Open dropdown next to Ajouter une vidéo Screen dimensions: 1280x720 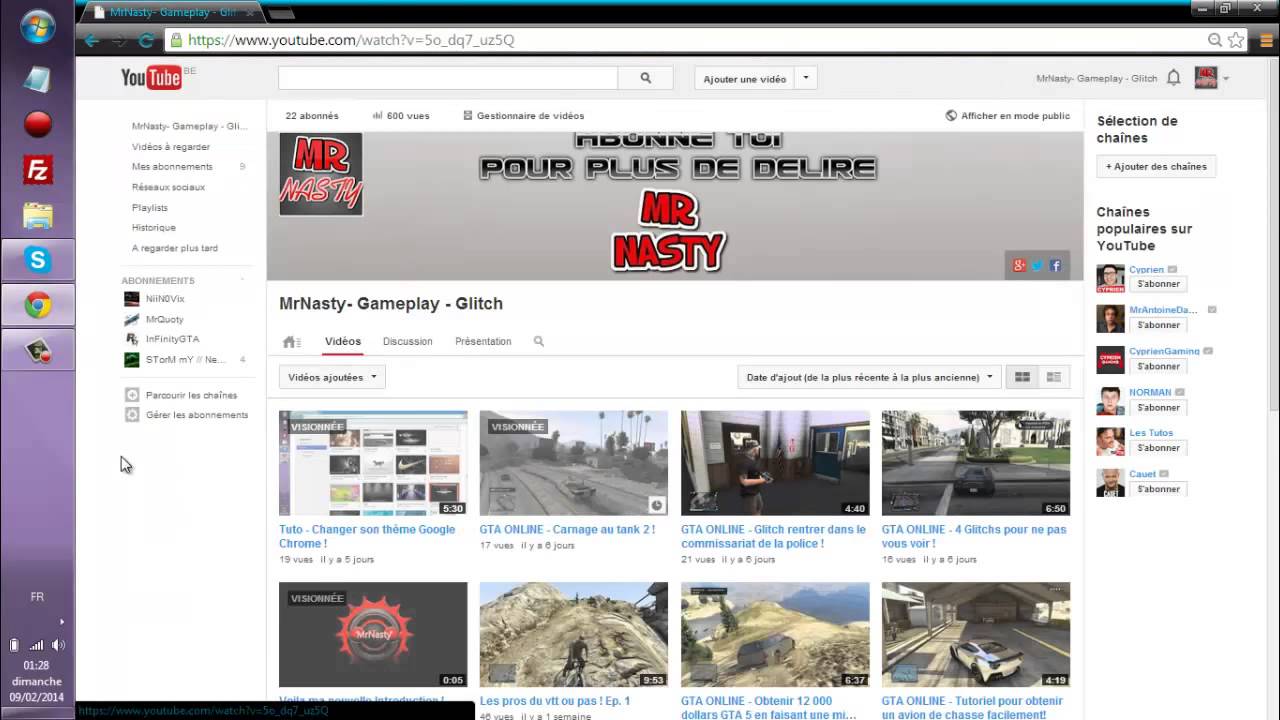pos(806,78)
